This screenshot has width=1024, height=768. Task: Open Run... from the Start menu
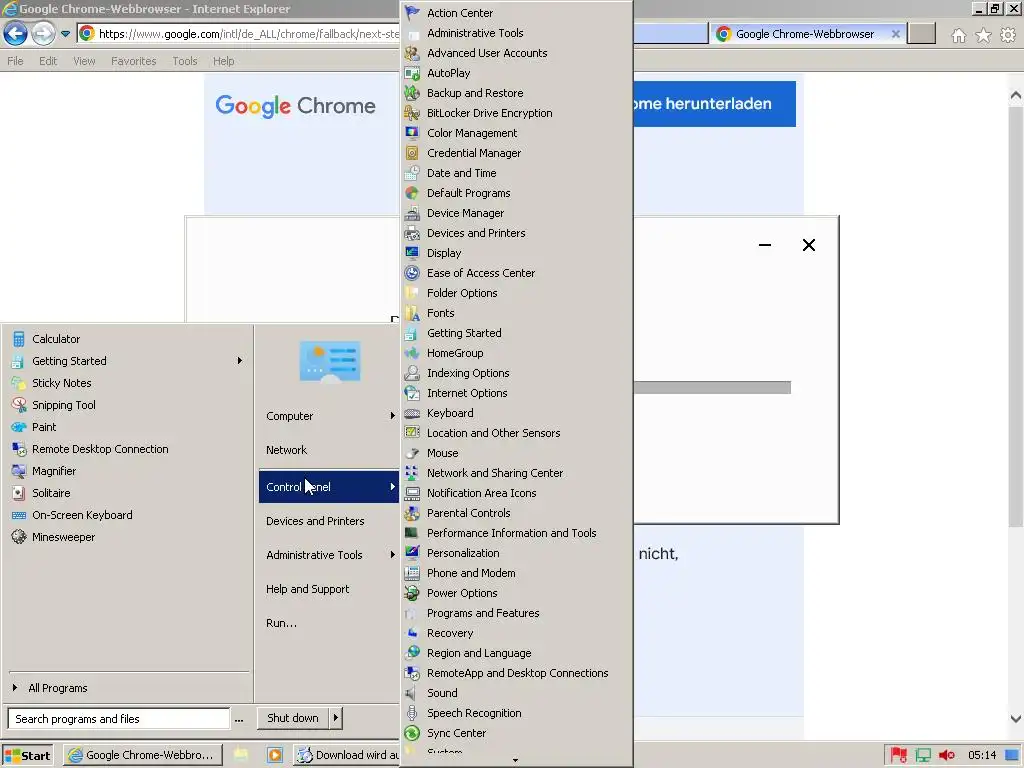pyautogui.click(x=281, y=623)
